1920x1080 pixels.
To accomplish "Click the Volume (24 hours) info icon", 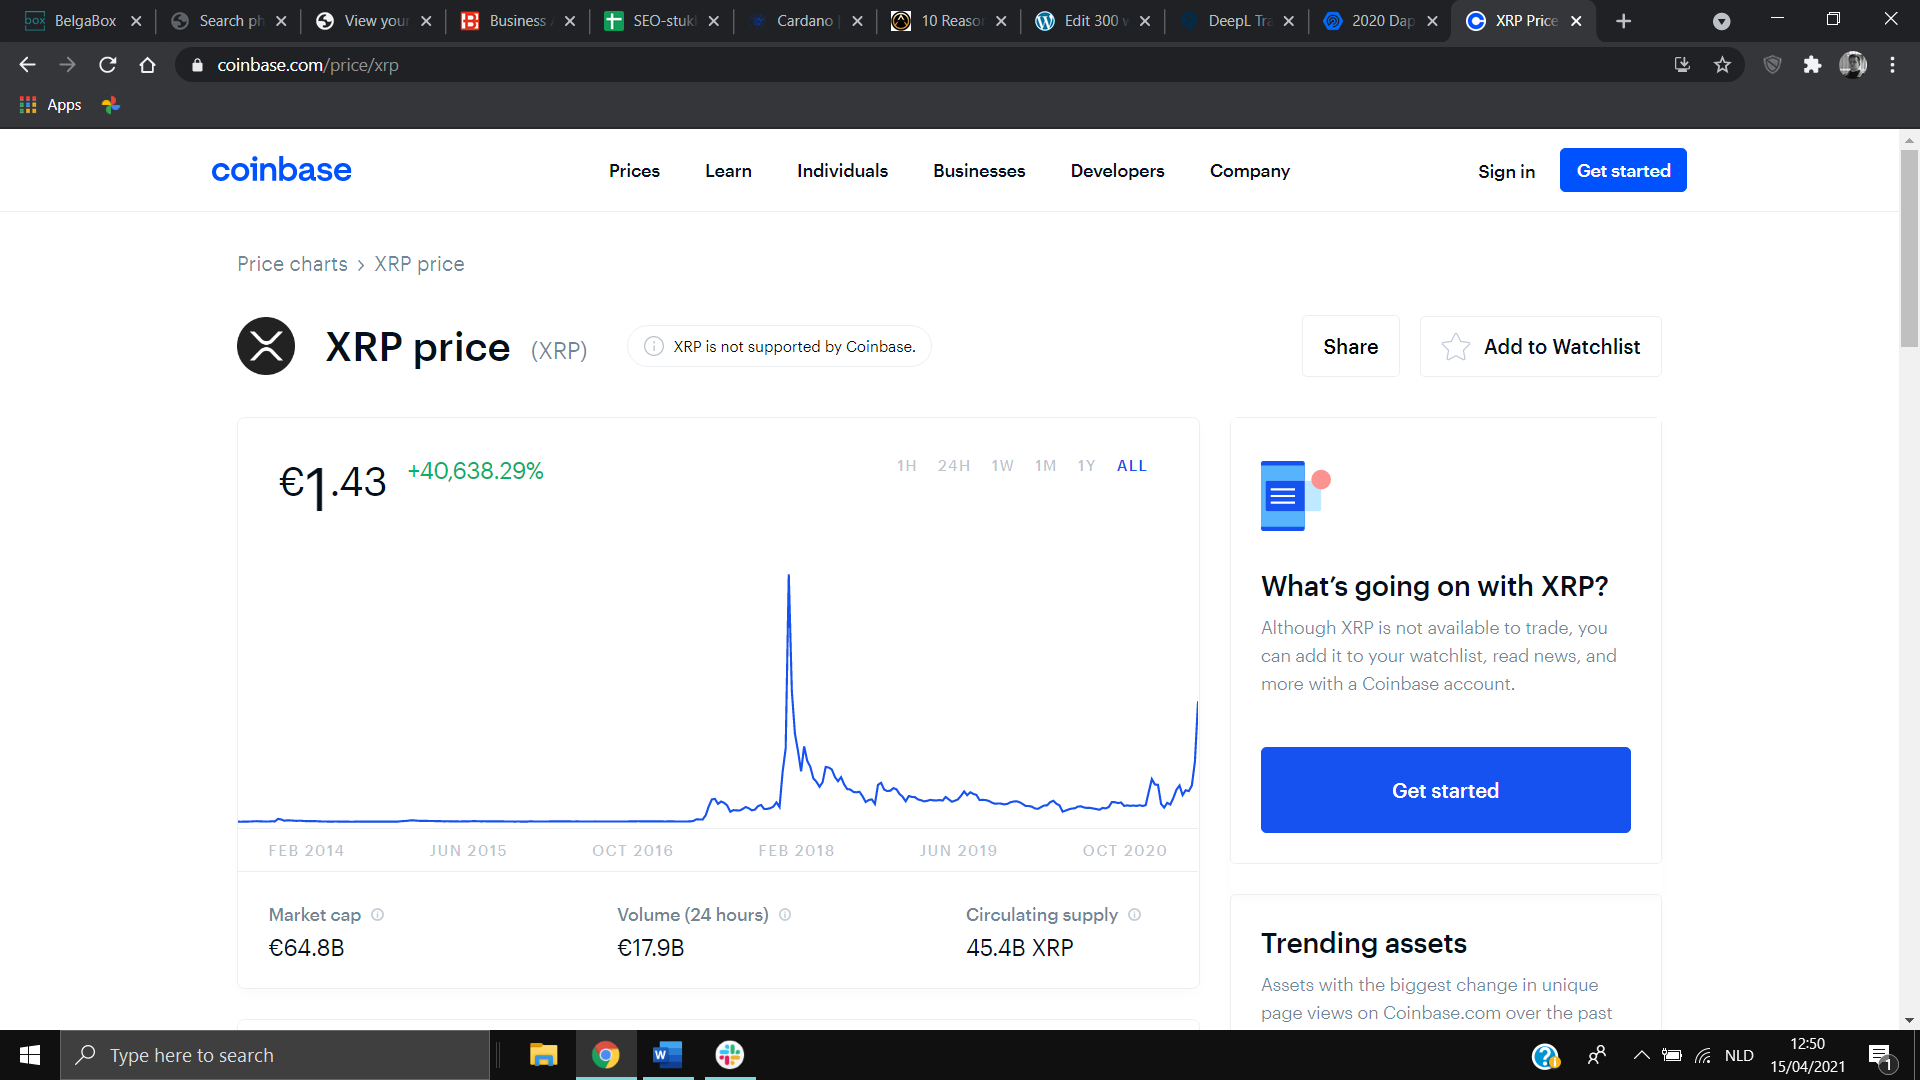I will (785, 915).
